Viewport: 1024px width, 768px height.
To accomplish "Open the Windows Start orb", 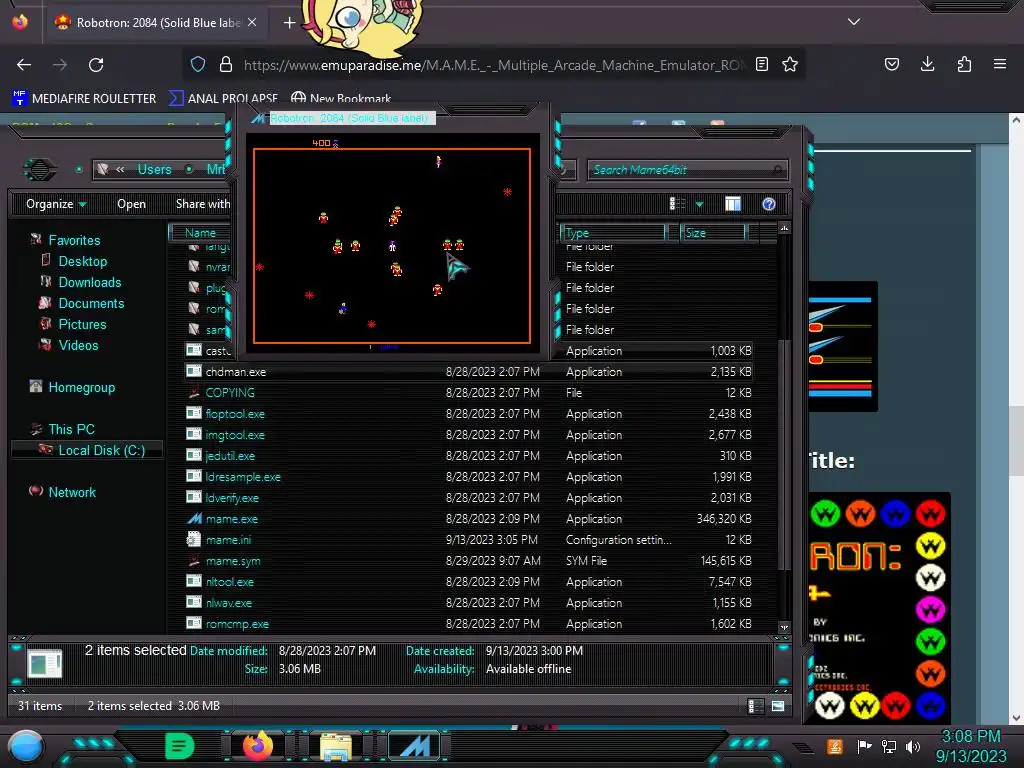I will [26, 746].
